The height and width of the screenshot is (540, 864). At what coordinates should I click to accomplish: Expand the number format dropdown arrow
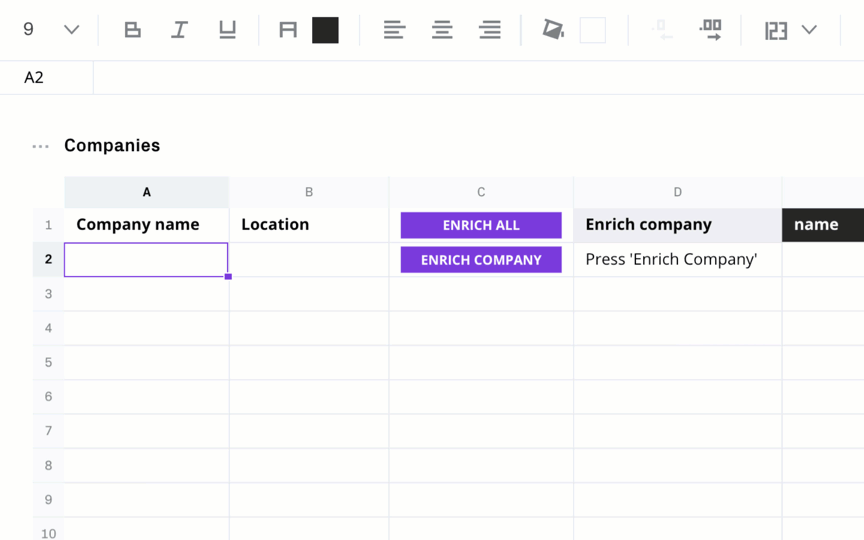[x=809, y=29]
